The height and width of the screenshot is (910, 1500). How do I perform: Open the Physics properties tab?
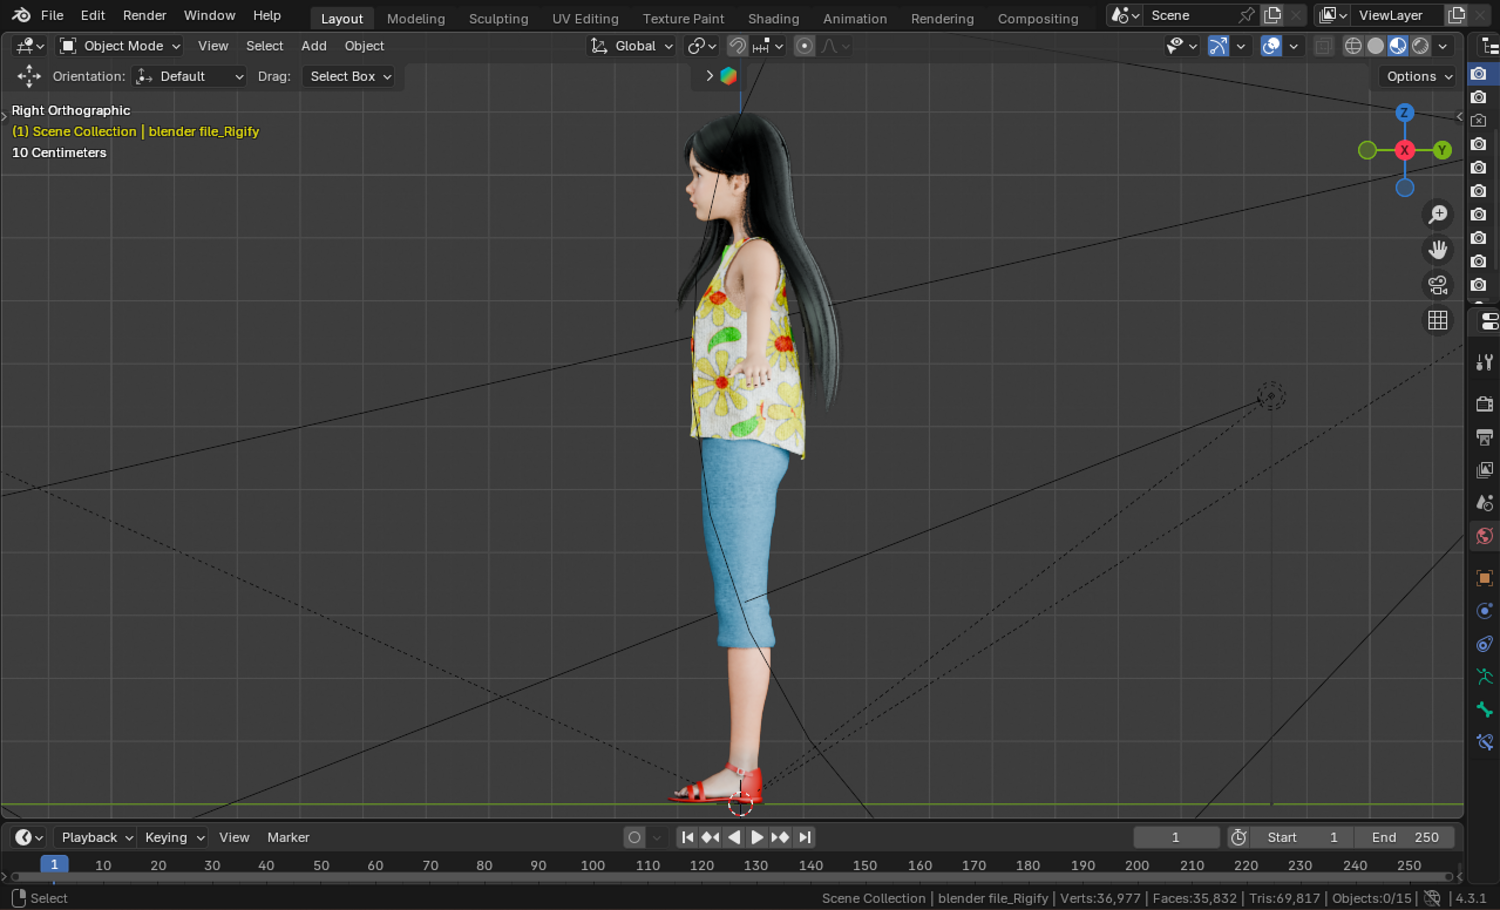tap(1485, 611)
